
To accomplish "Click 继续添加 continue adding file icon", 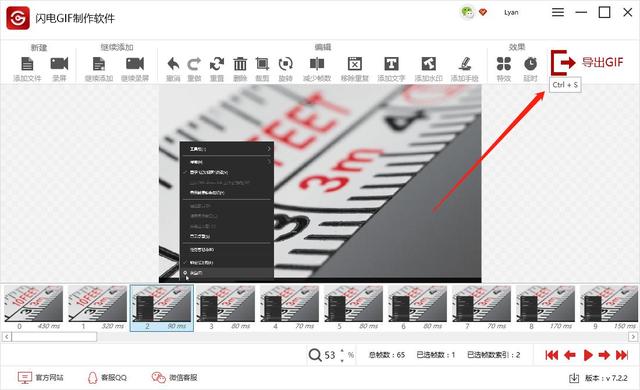I will point(99,64).
